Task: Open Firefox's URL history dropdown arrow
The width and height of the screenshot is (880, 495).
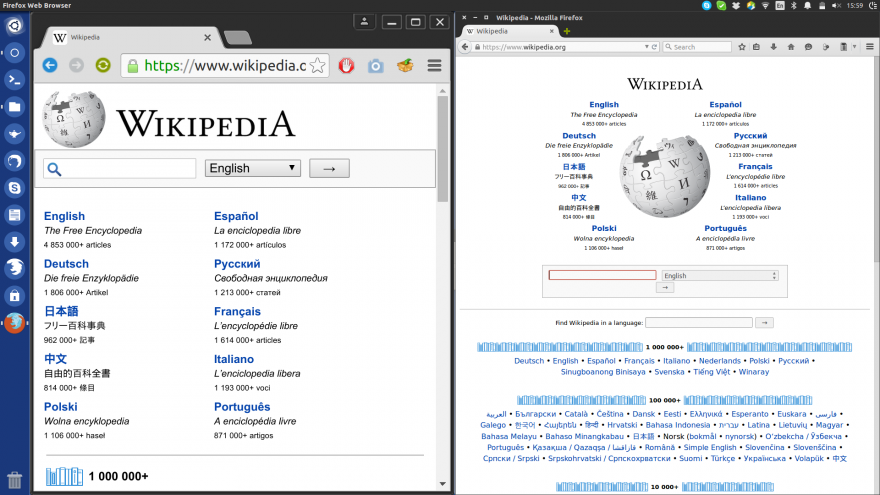Action: 647,47
